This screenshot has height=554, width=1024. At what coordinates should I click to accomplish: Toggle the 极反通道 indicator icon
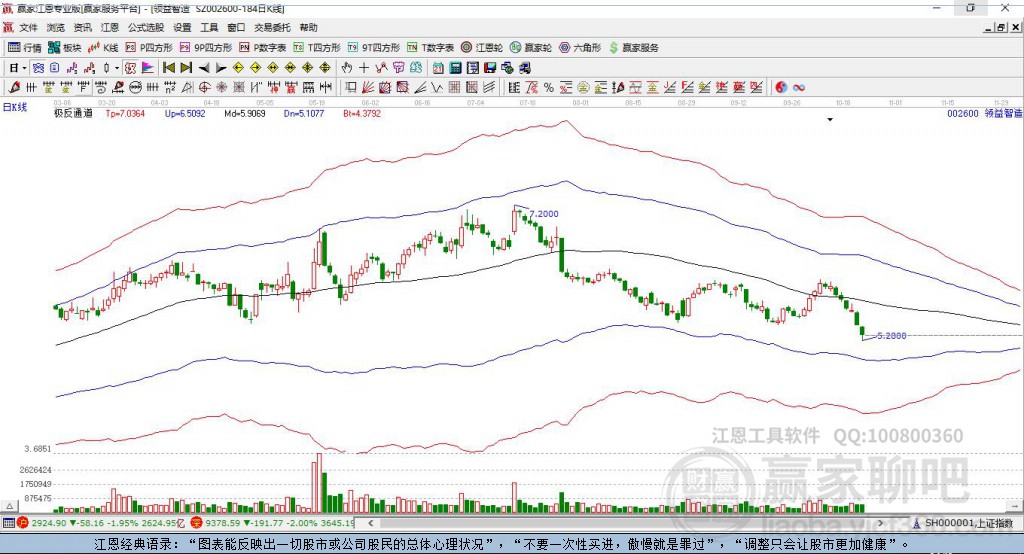click(131, 68)
